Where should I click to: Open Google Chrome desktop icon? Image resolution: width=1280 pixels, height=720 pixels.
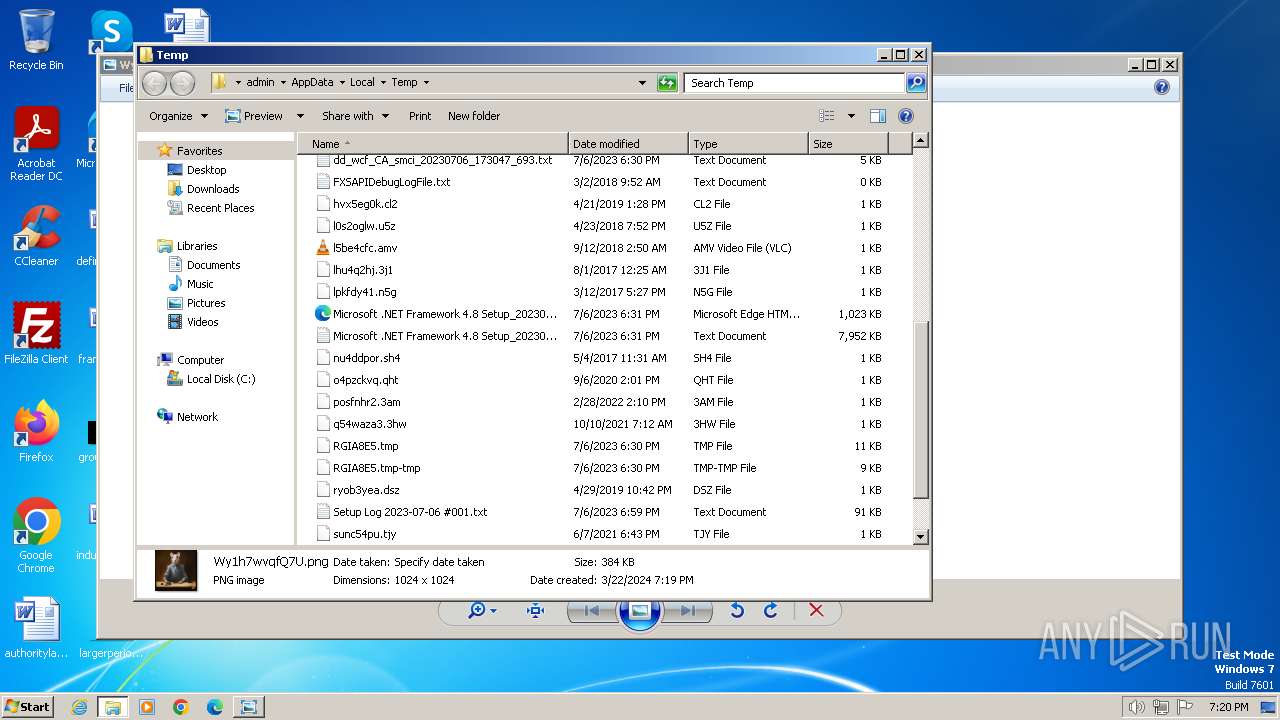36,535
